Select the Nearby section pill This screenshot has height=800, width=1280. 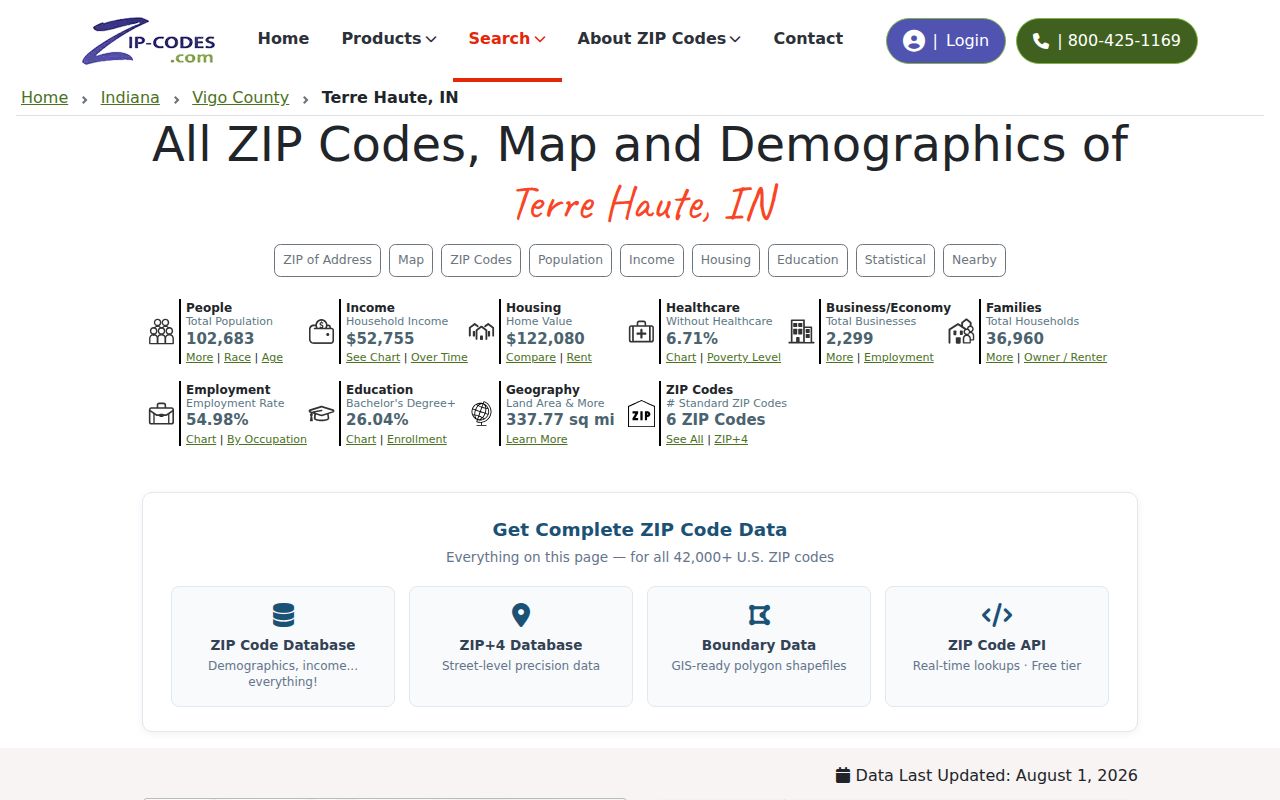tap(974, 260)
